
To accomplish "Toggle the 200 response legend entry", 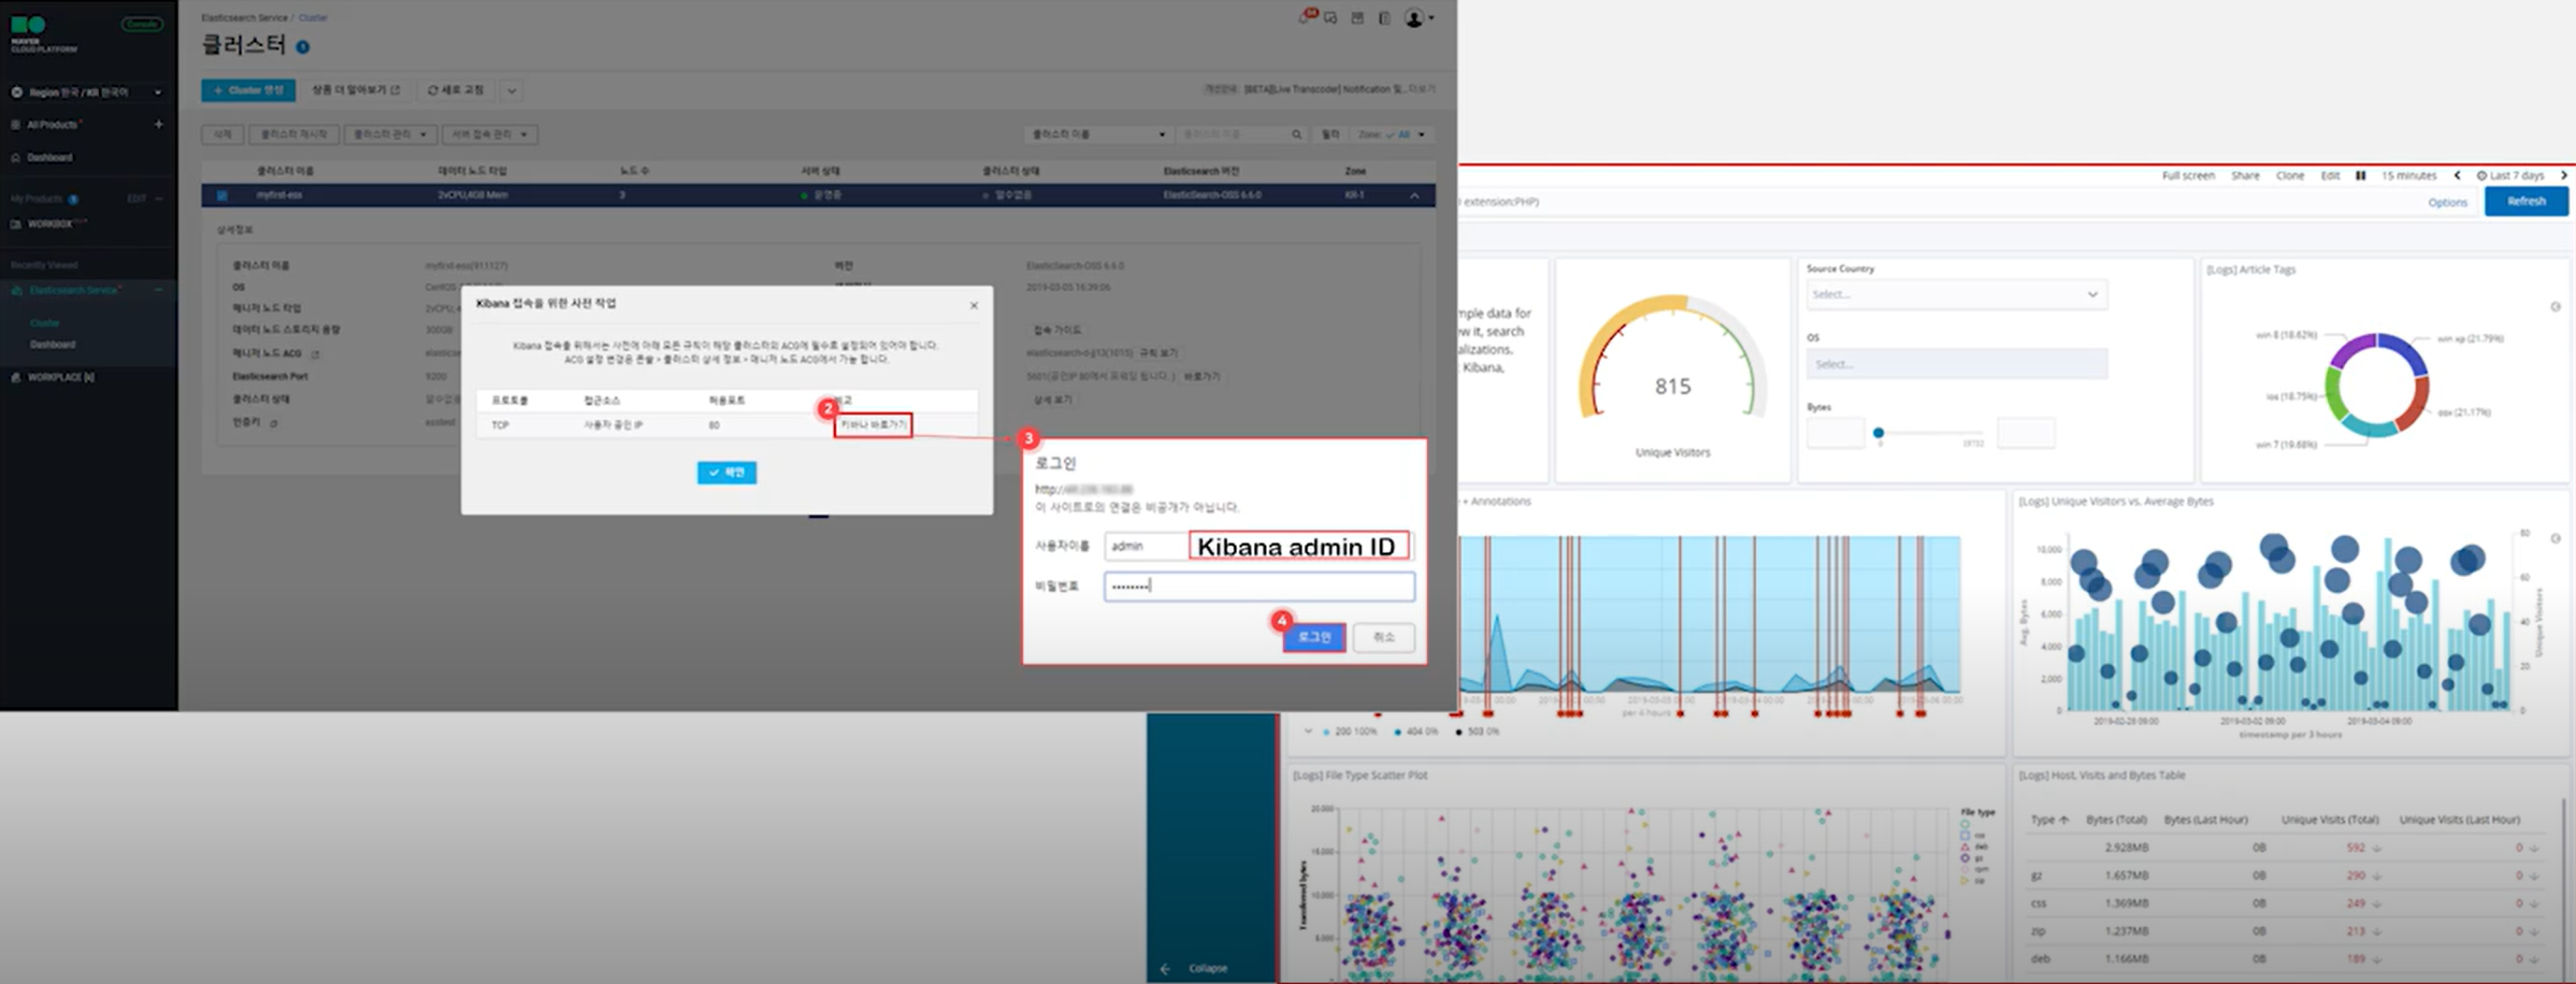I will 1349,732.
